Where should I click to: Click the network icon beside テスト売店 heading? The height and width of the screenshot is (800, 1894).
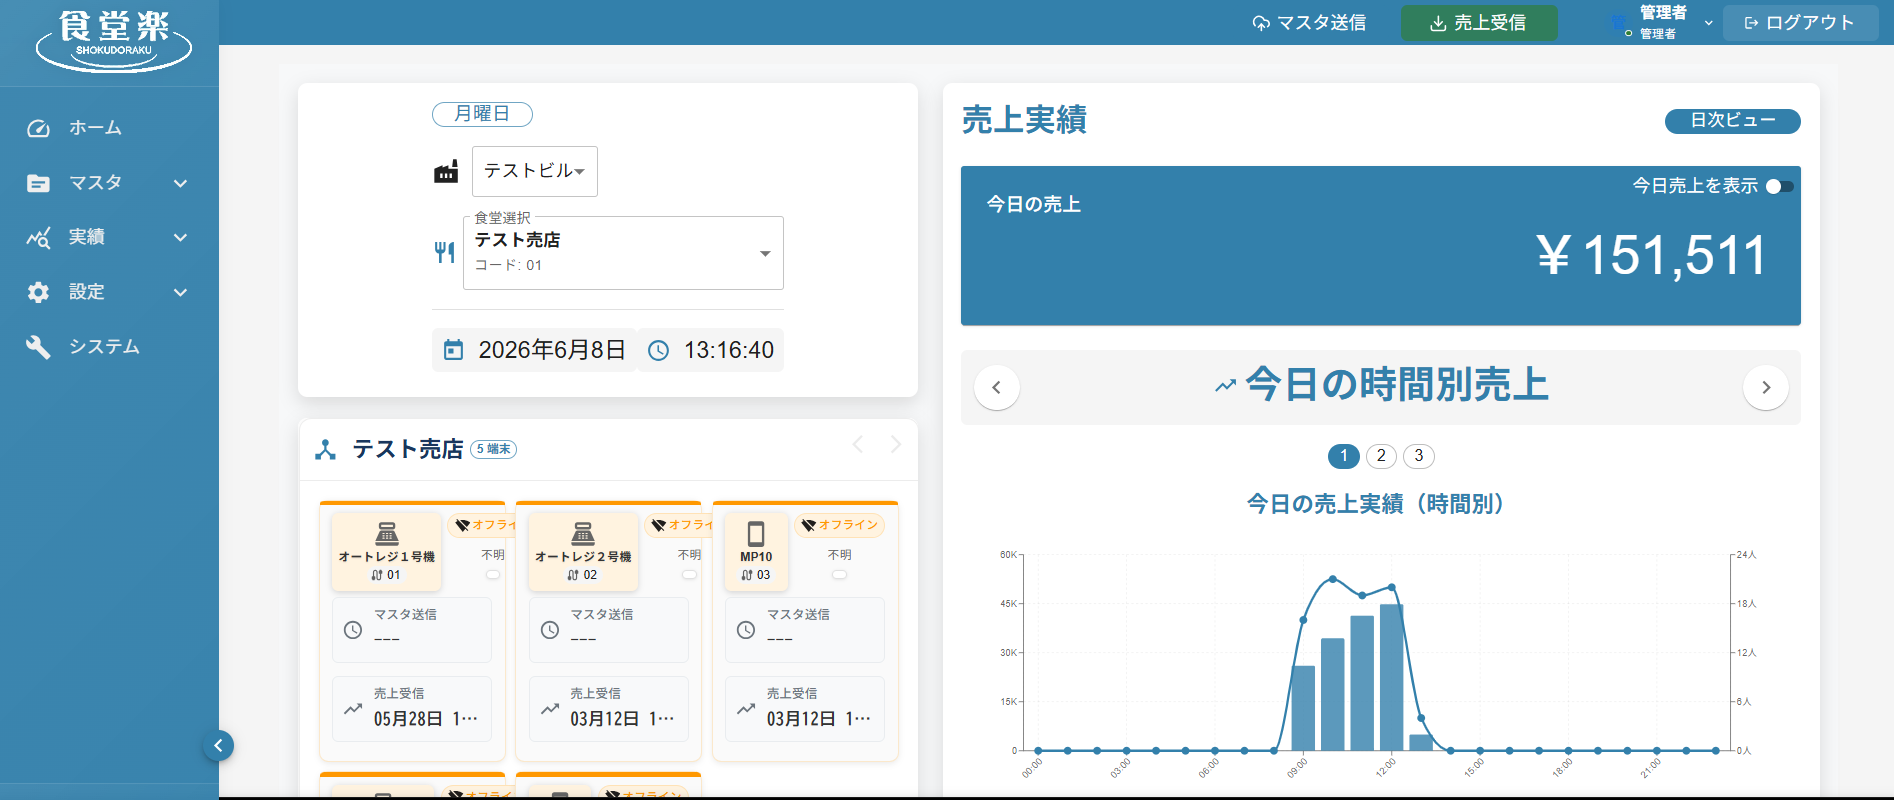coord(325,450)
